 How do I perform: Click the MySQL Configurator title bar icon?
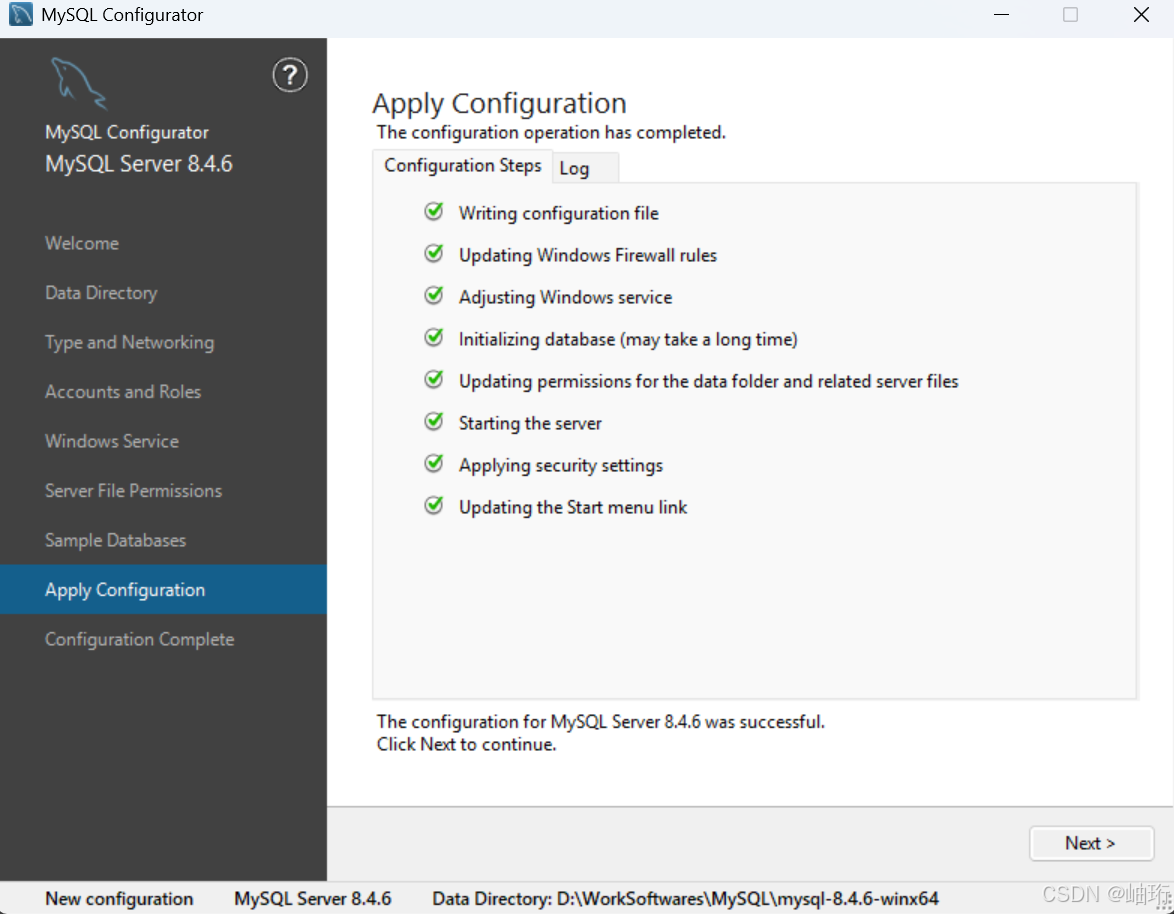(20, 14)
